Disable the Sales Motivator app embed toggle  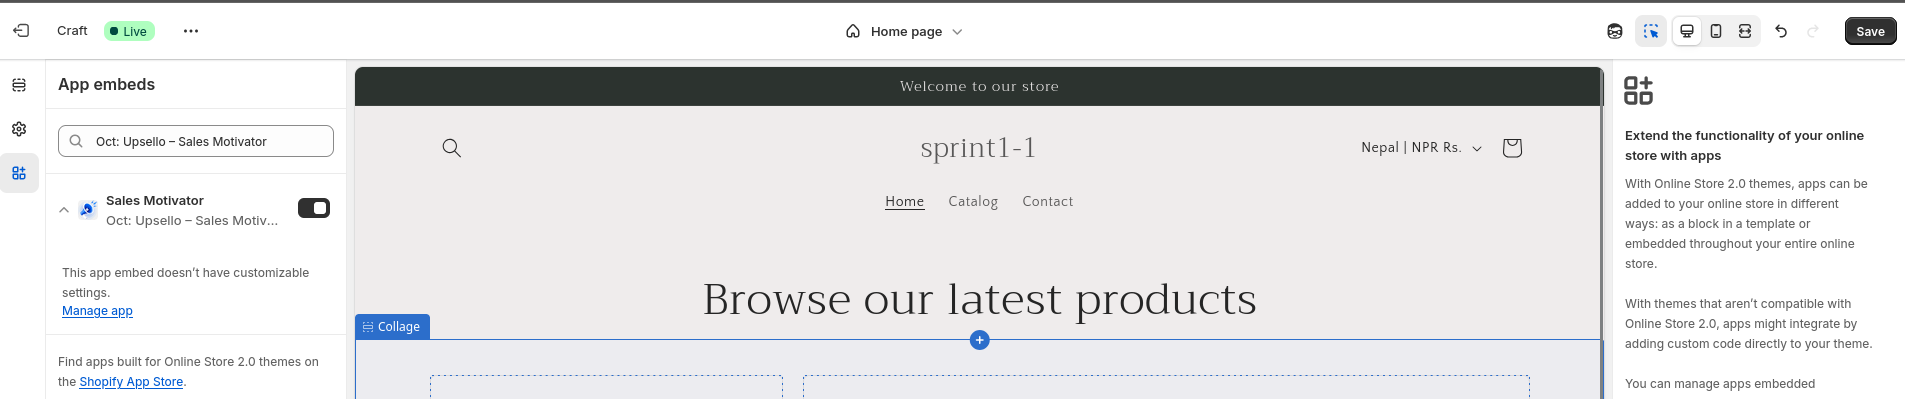[314, 208]
